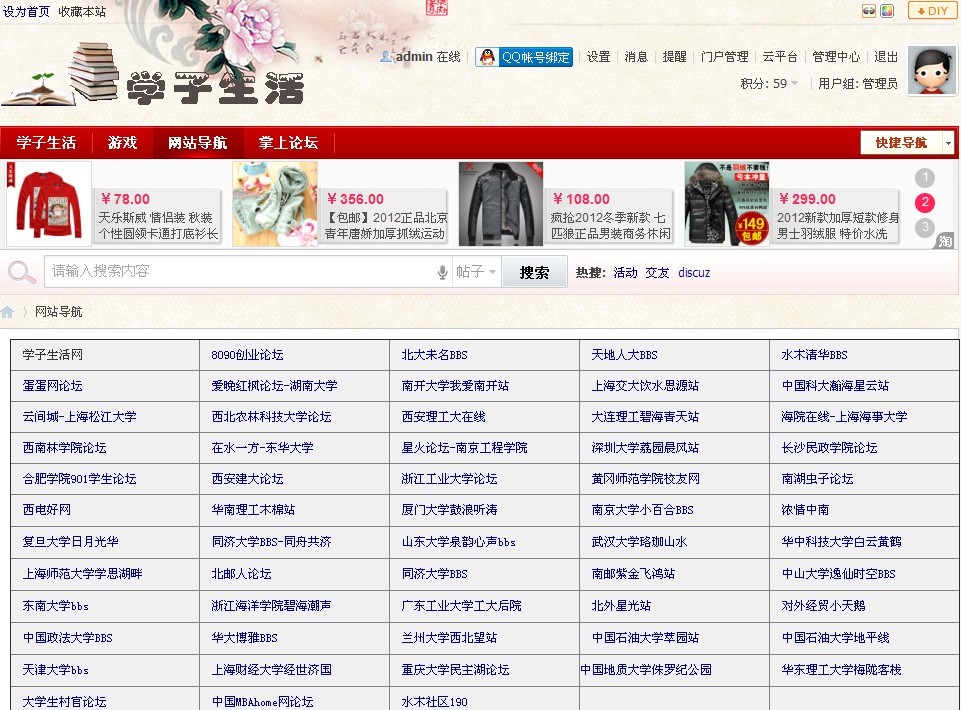
Task: Click the user icon beside admin's name
Action: point(385,57)
